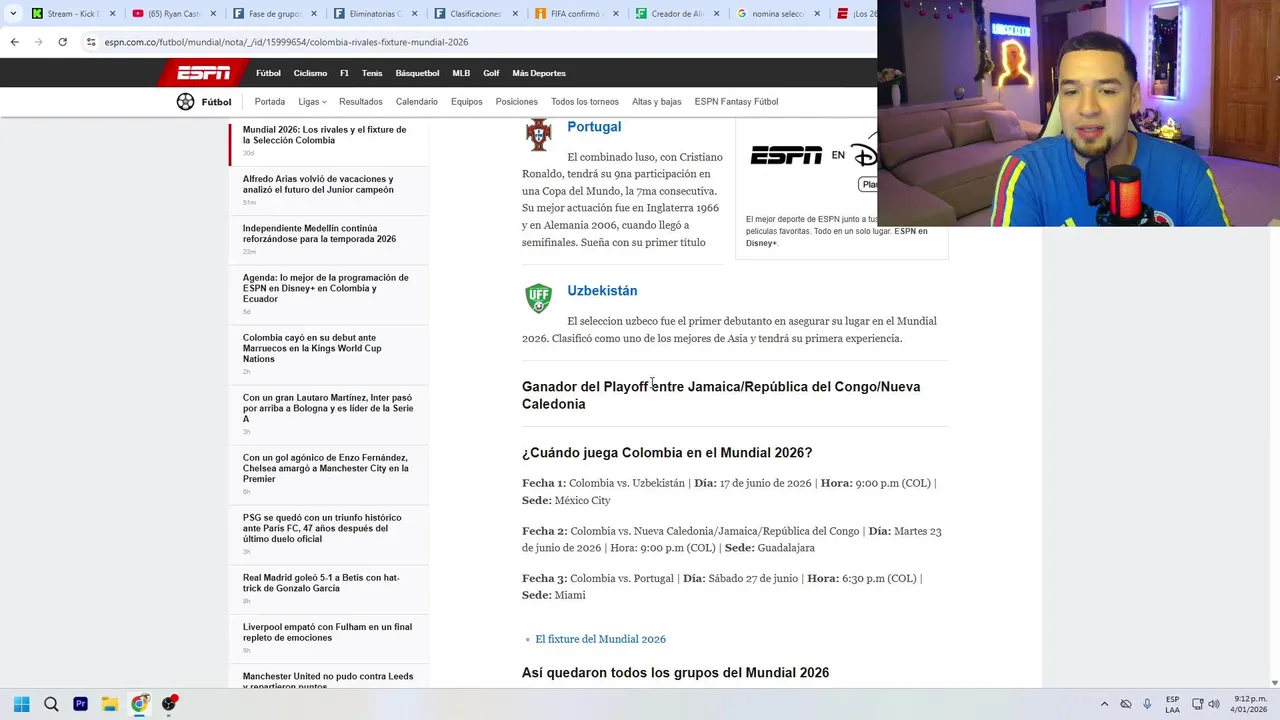Open Alfredo Arias volvió de vacaciones story
Screen dimensions: 1280x720
[x=318, y=184]
